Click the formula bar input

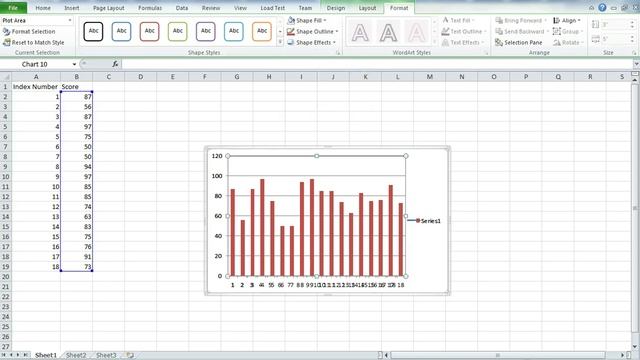tap(377, 64)
